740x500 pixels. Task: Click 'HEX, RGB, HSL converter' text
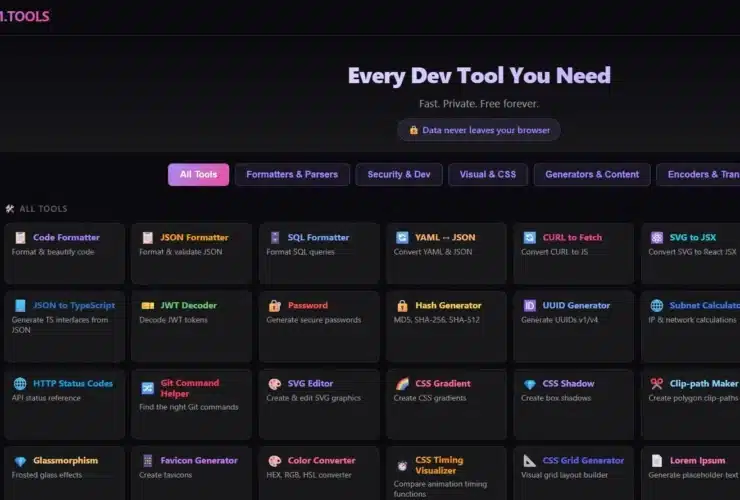click(x=309, y=475)
